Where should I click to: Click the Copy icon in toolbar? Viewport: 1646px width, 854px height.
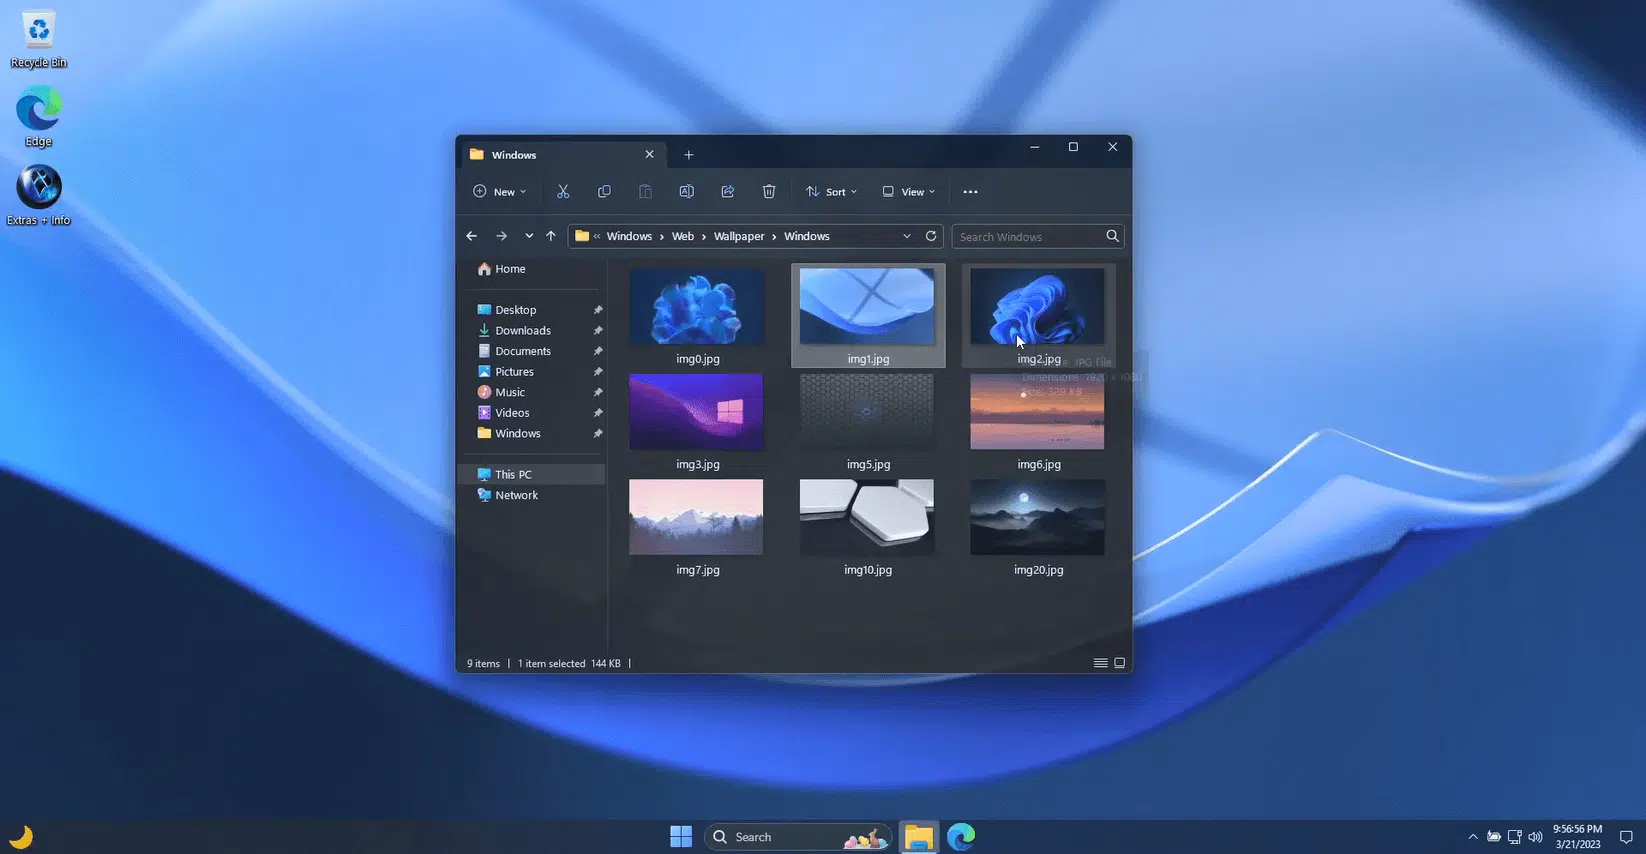coord(604,192)
